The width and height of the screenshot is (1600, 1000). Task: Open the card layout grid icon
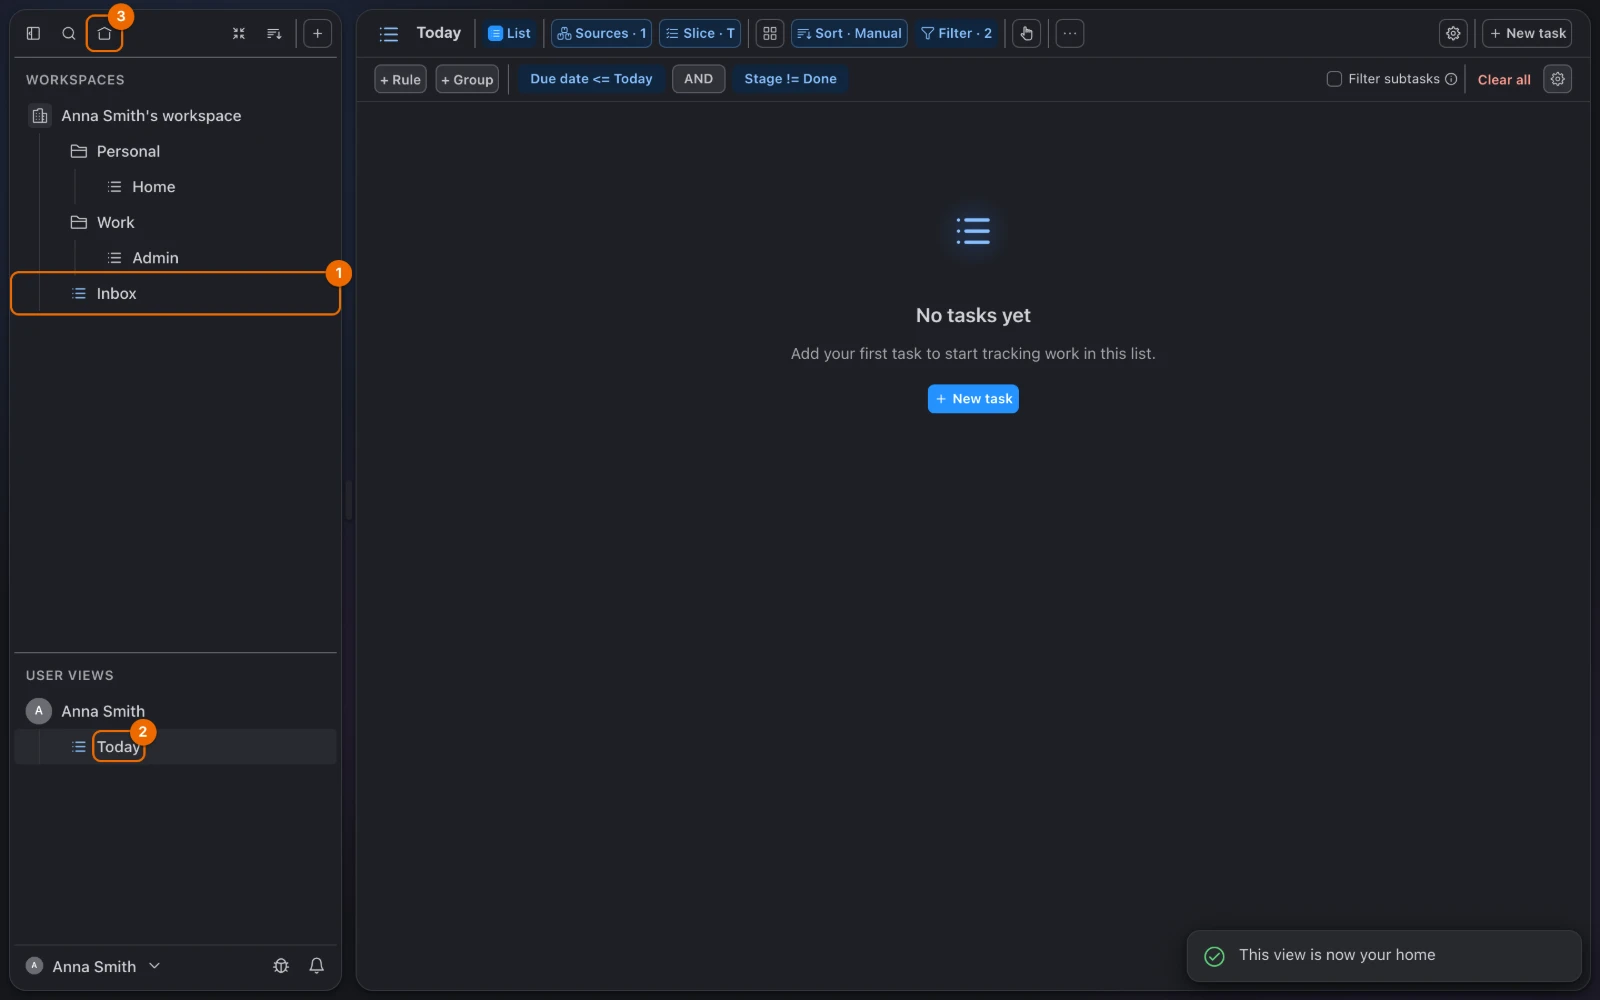[x=770, y=33]
